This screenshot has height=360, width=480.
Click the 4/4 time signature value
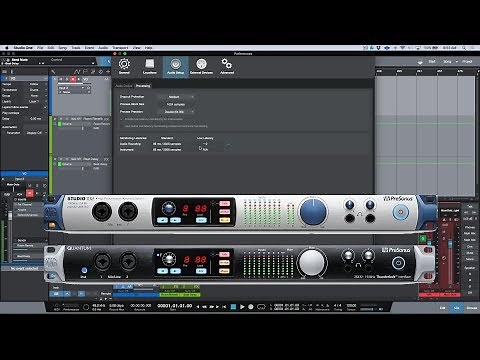click(x=338, y=305)
